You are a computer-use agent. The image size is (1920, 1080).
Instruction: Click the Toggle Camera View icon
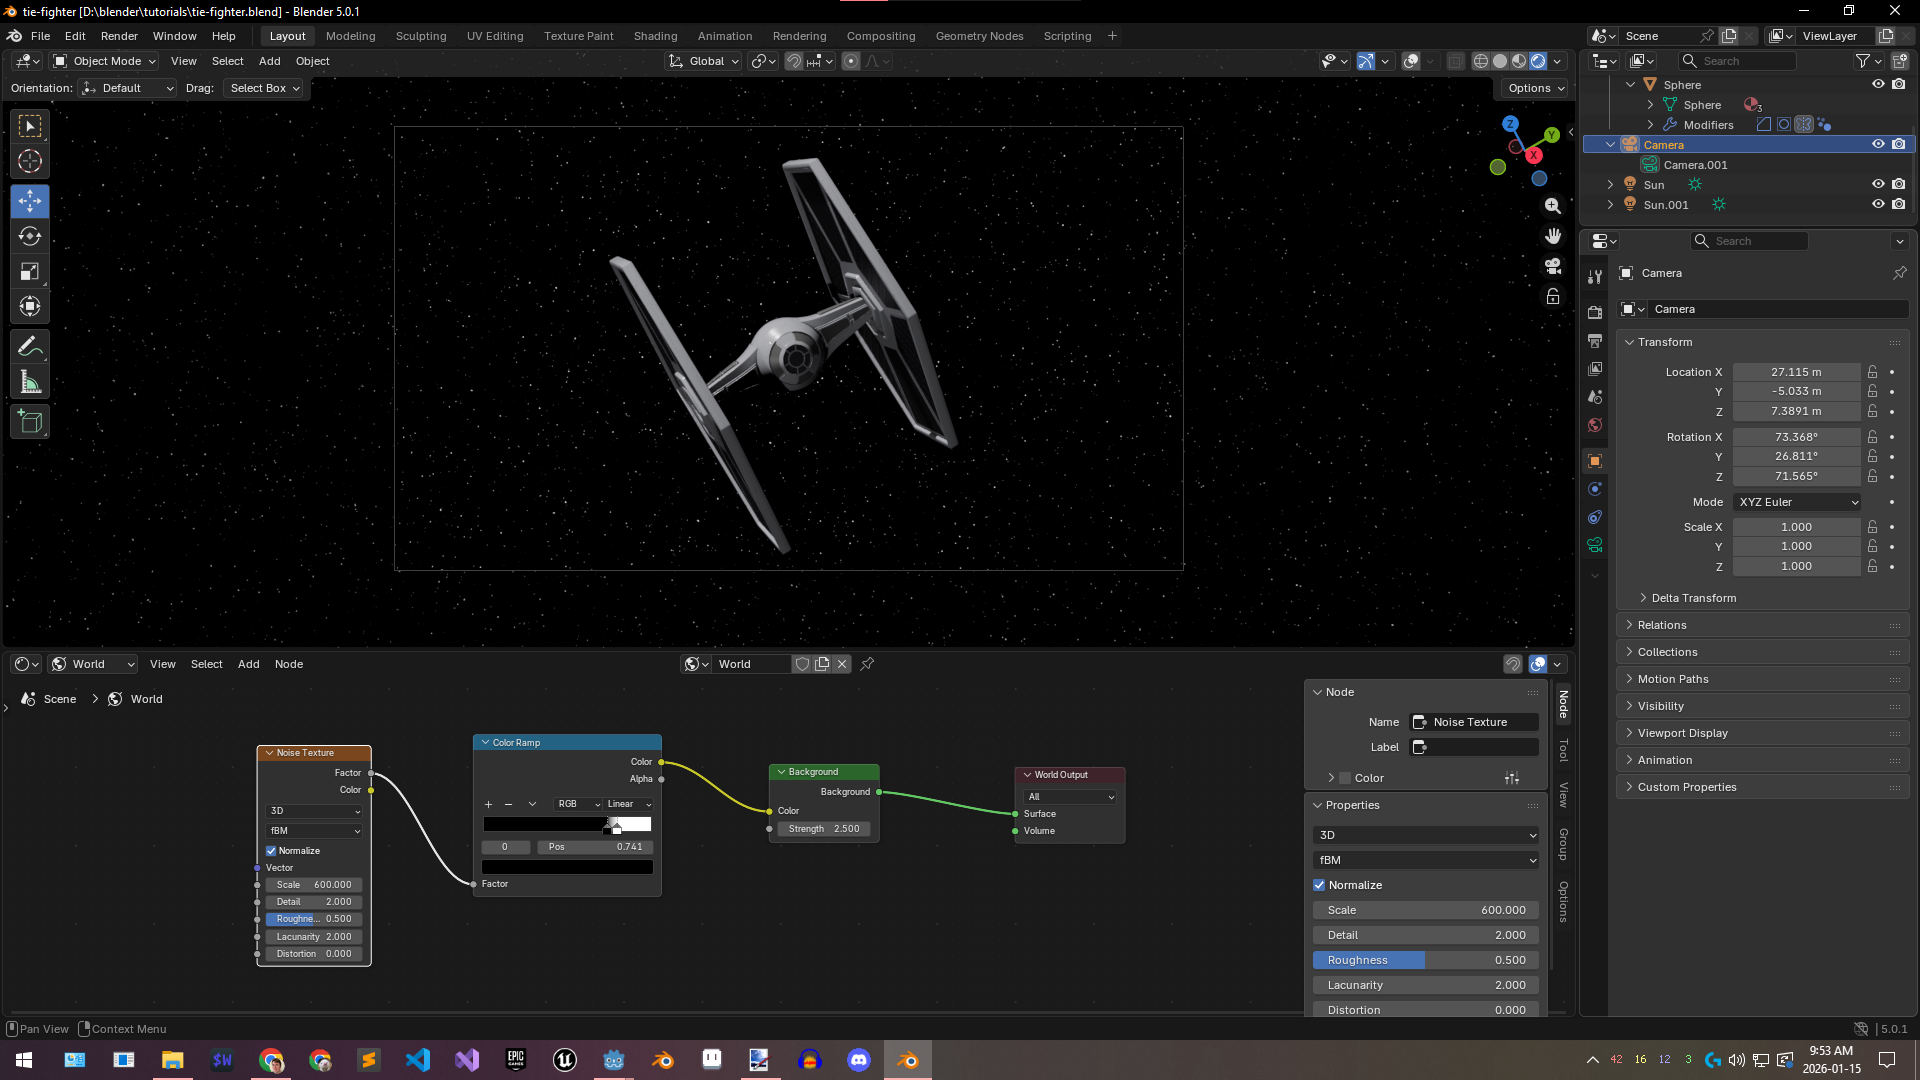(x=1553, y=266)
